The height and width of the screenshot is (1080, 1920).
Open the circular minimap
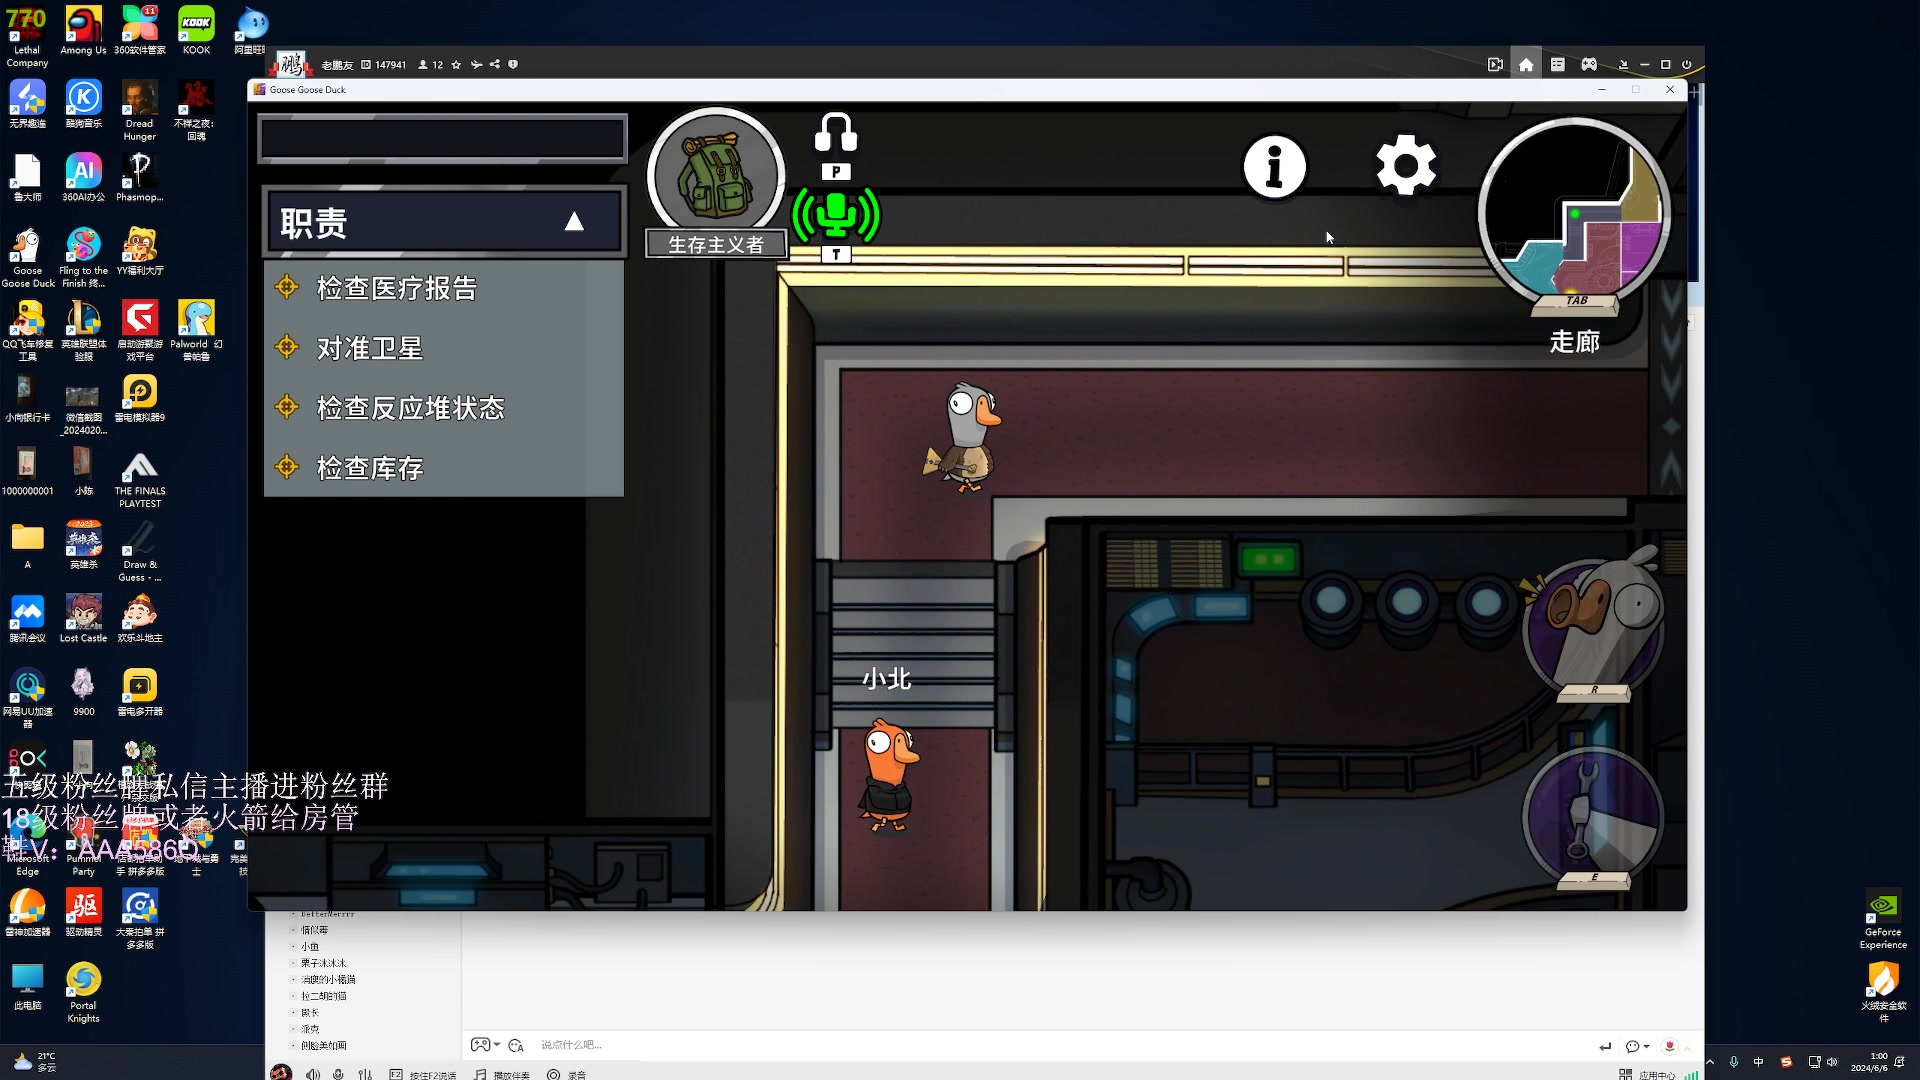pos(1574,214)
